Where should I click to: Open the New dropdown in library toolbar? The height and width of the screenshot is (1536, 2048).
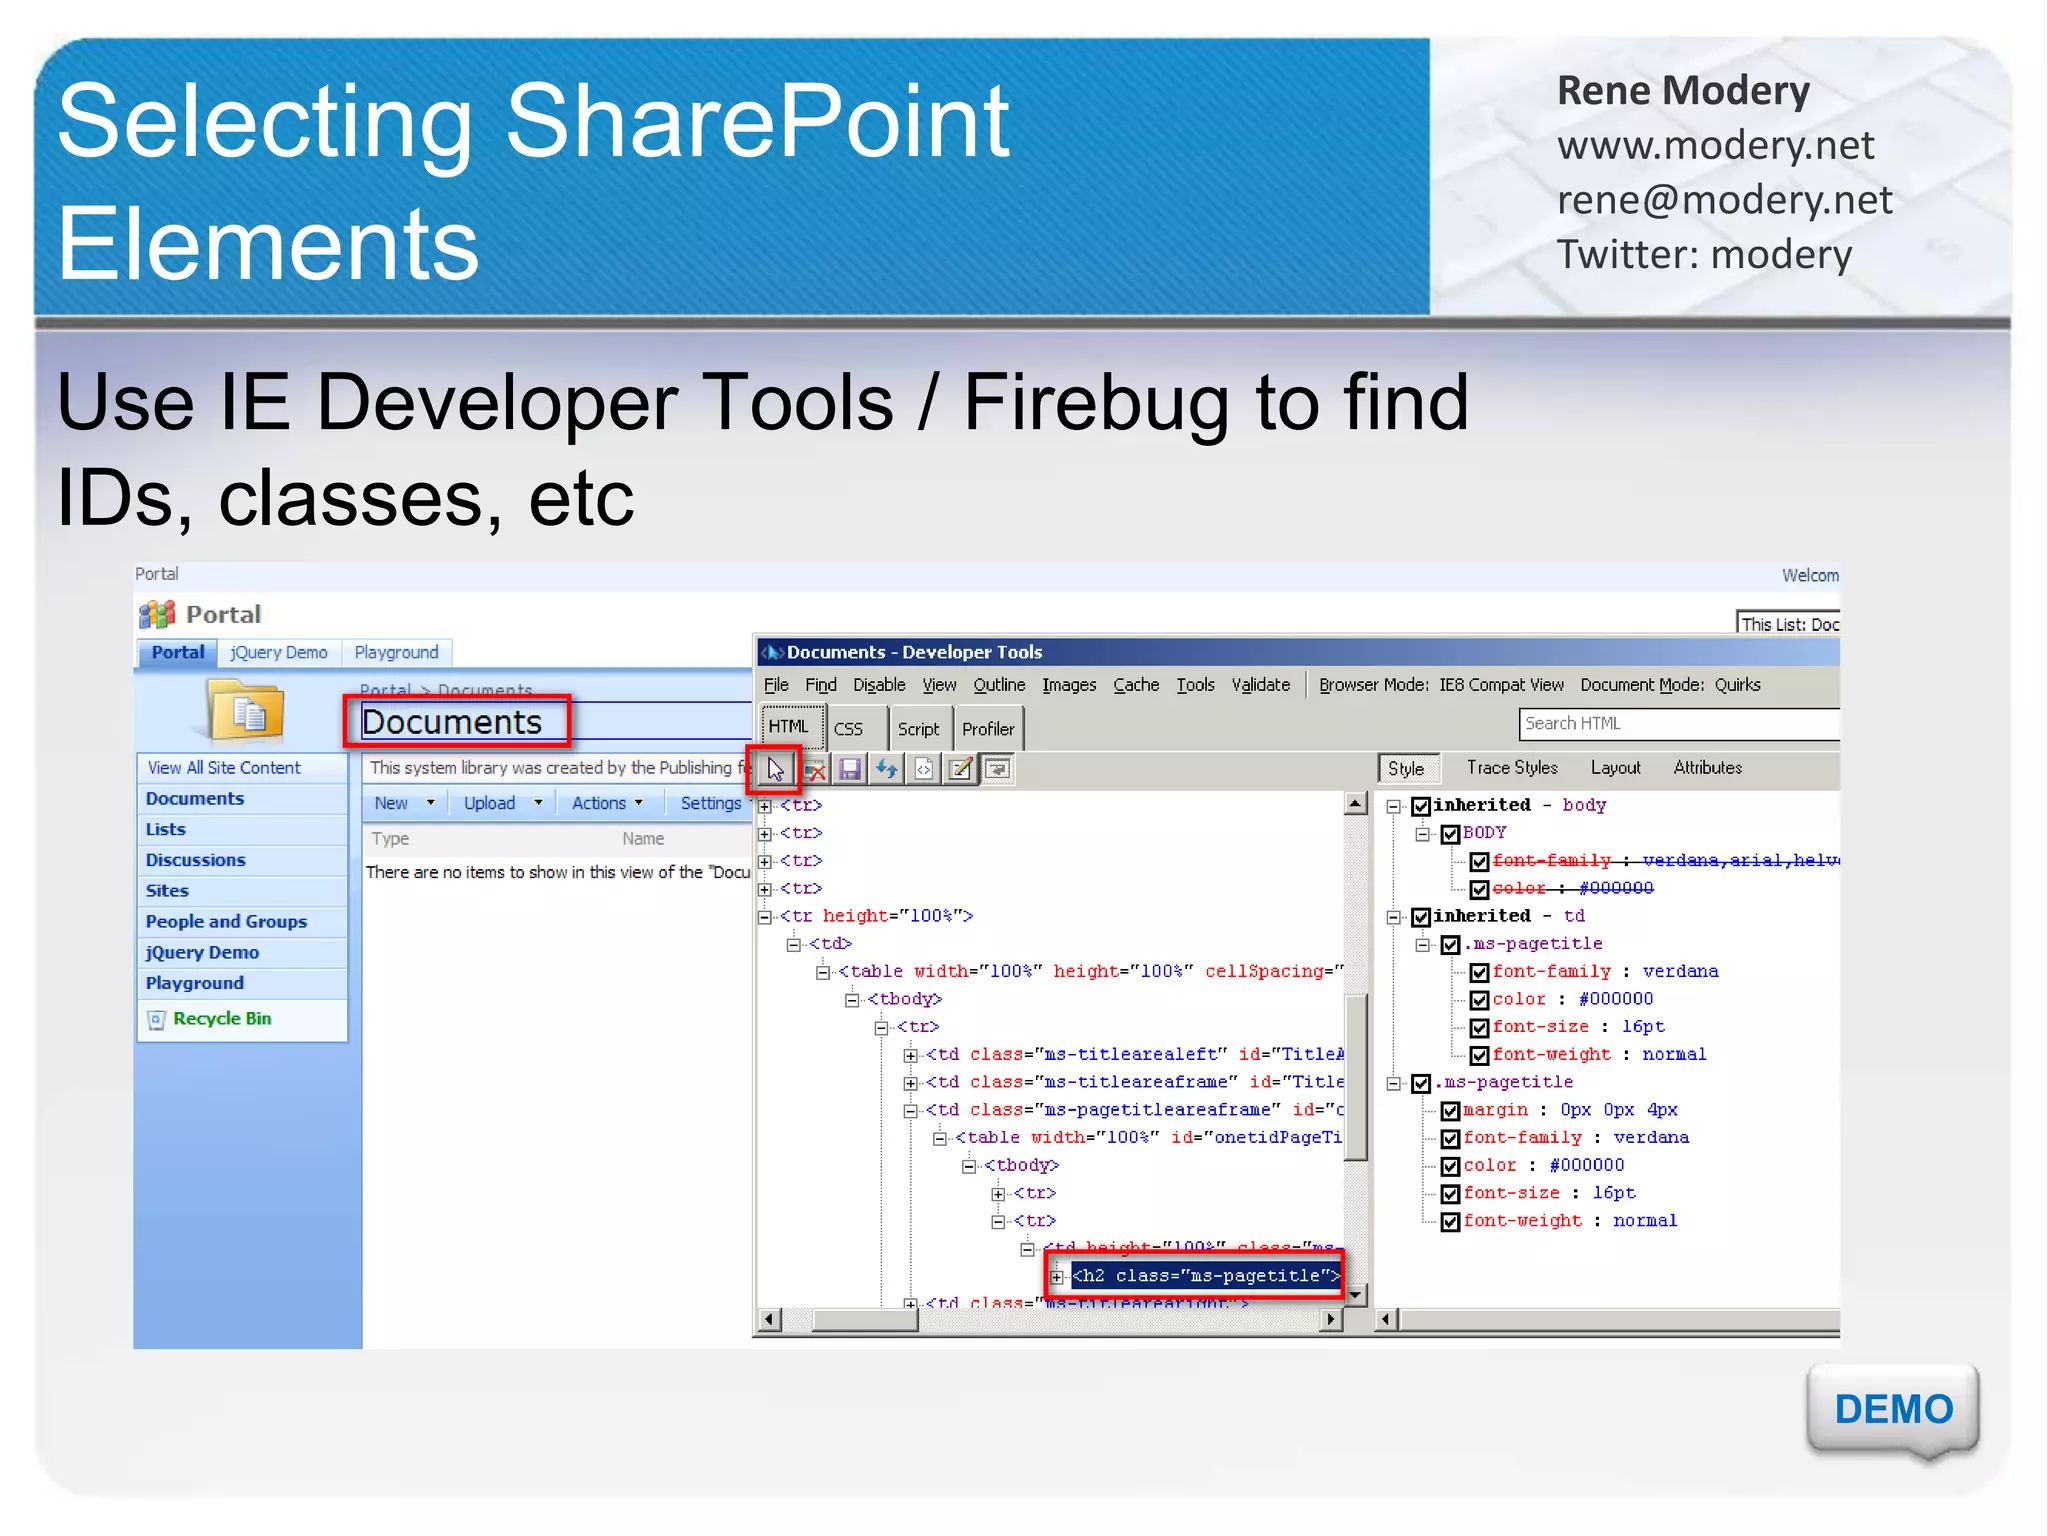[x=404, y=803]
